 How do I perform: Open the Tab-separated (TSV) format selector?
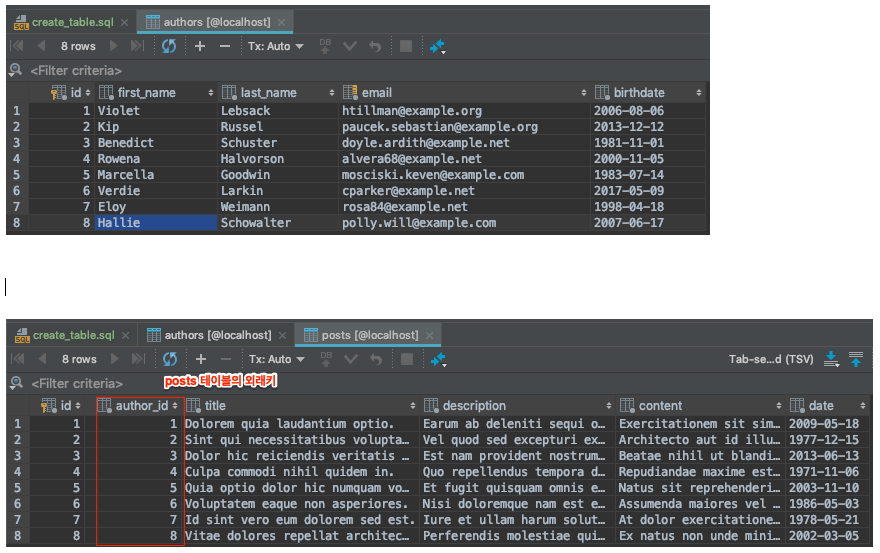pos(771,359)
